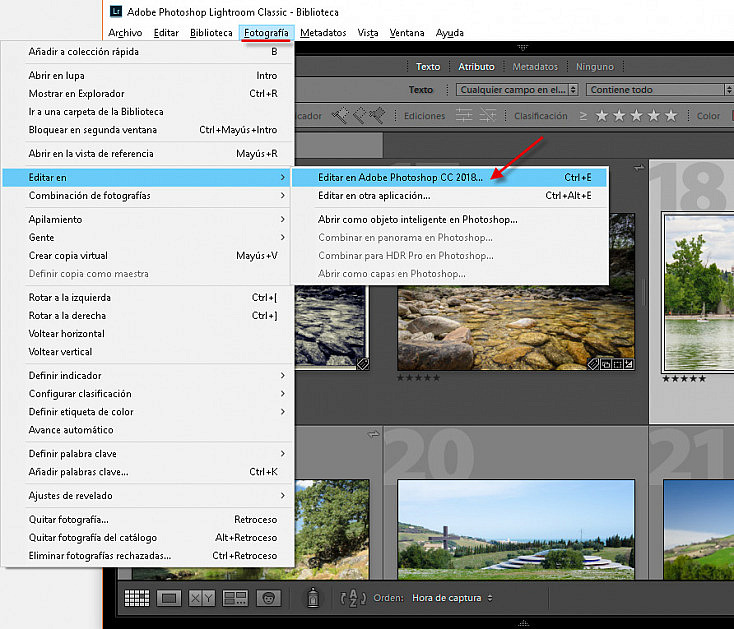This screenshot has width=734, height=629.
Task: Select 'Voltear horizontal'
Action: coord(148,334)
